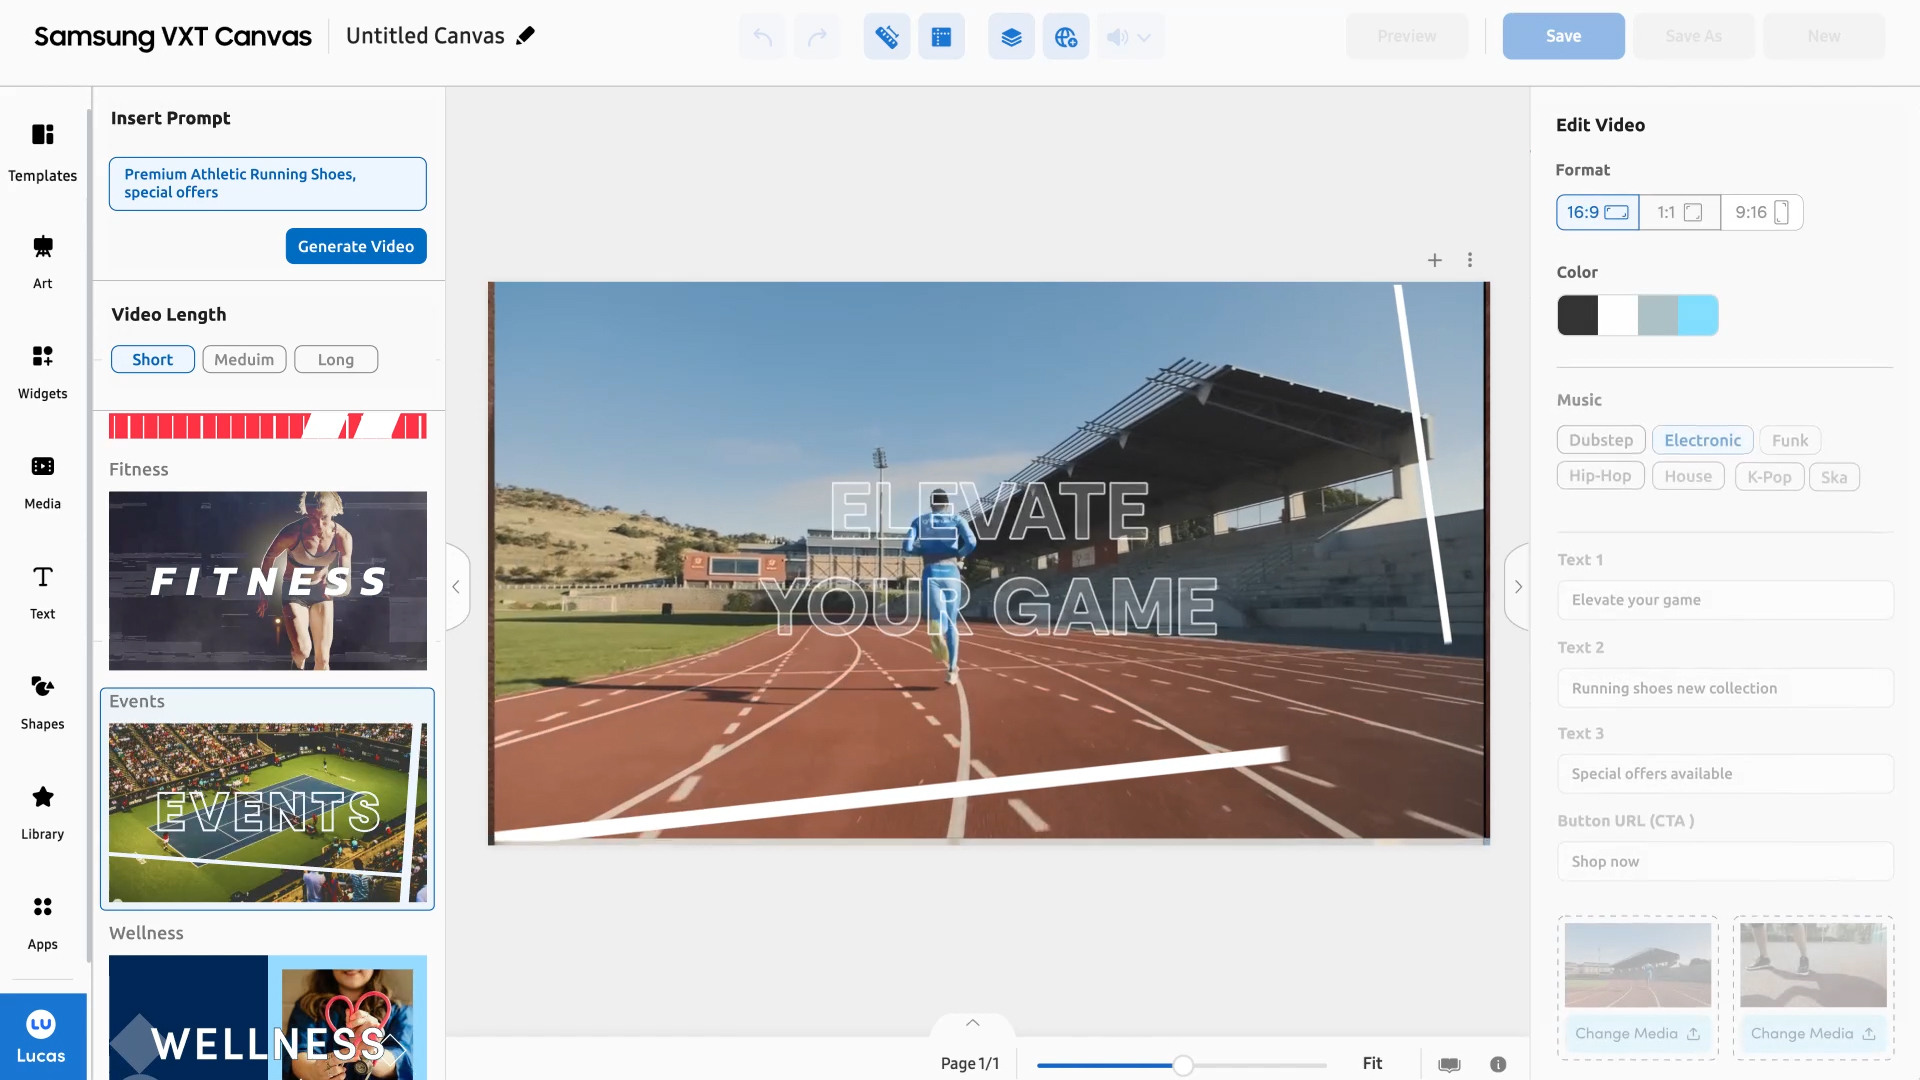Open the Art sidebar panel
This screenshot has height=1080, width=1920.
[x=42, y=261]
